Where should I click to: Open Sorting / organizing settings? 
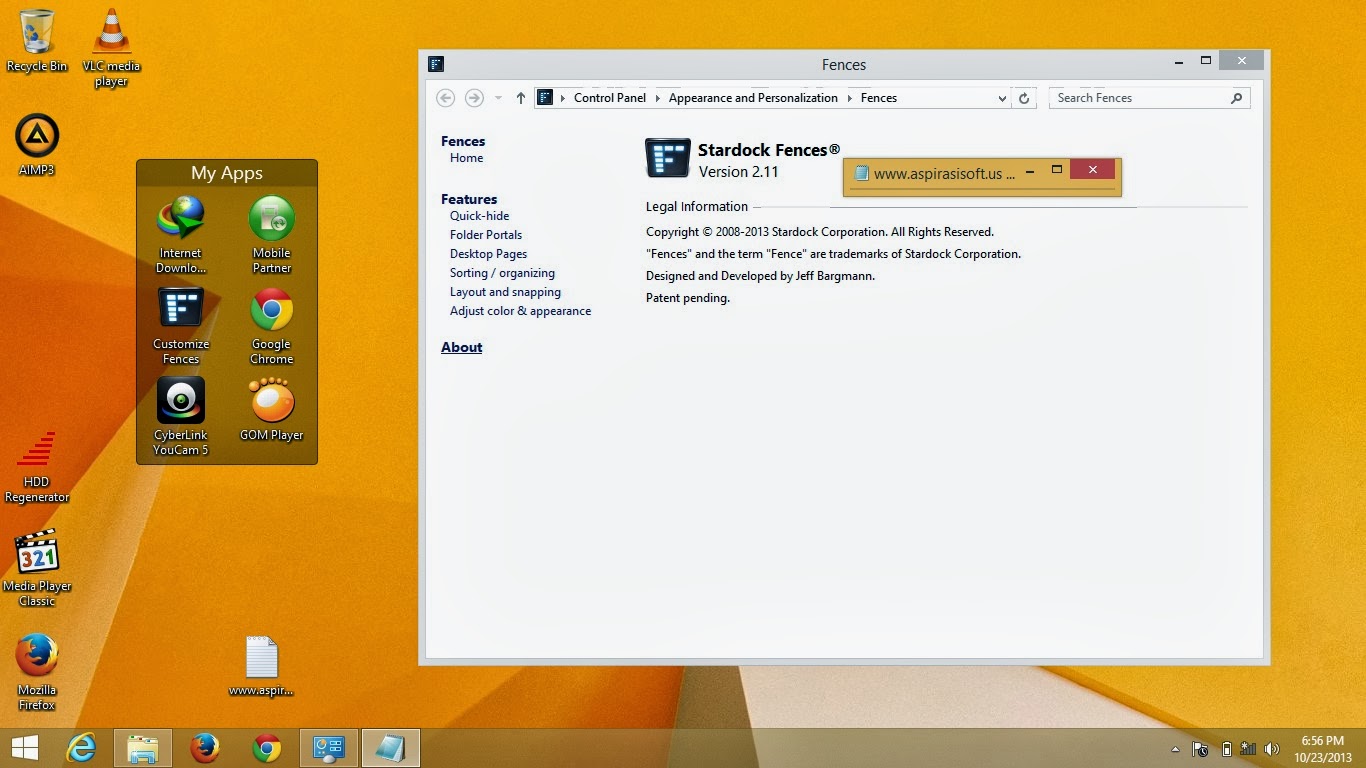(502, 273)
